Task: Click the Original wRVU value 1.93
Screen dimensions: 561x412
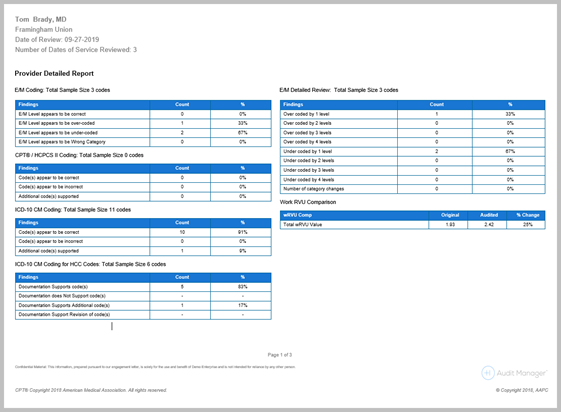Action: pyautogui.click(x=450, y=225)
